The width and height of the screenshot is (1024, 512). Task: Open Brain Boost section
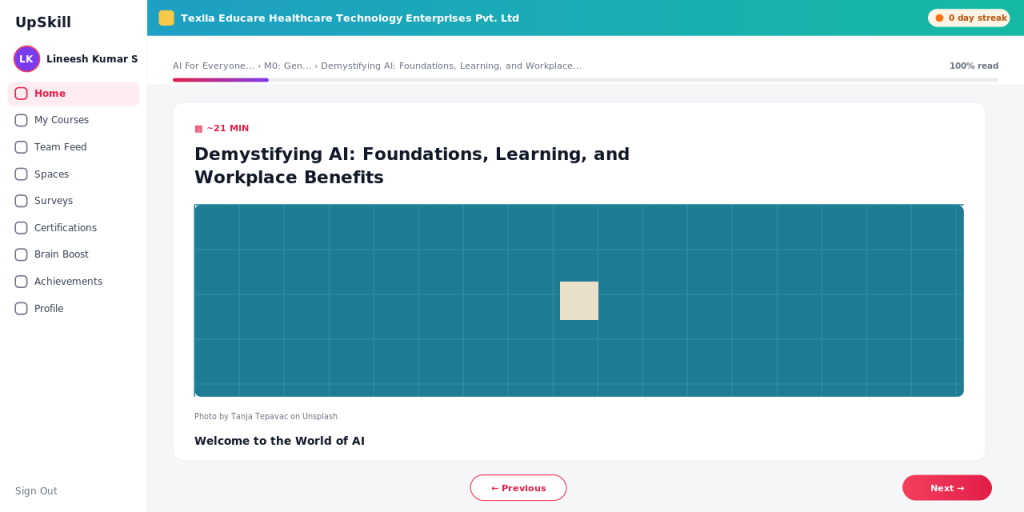(x=73, y=255)
